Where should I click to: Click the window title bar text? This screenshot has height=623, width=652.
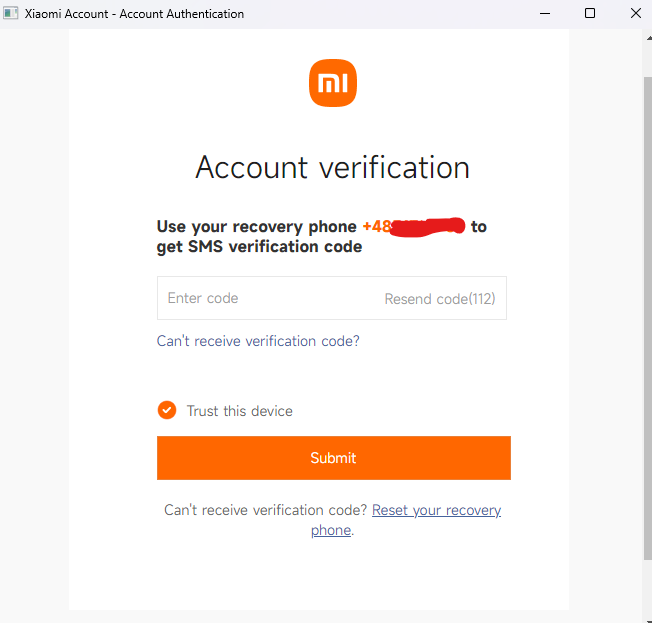click(136, 14)
